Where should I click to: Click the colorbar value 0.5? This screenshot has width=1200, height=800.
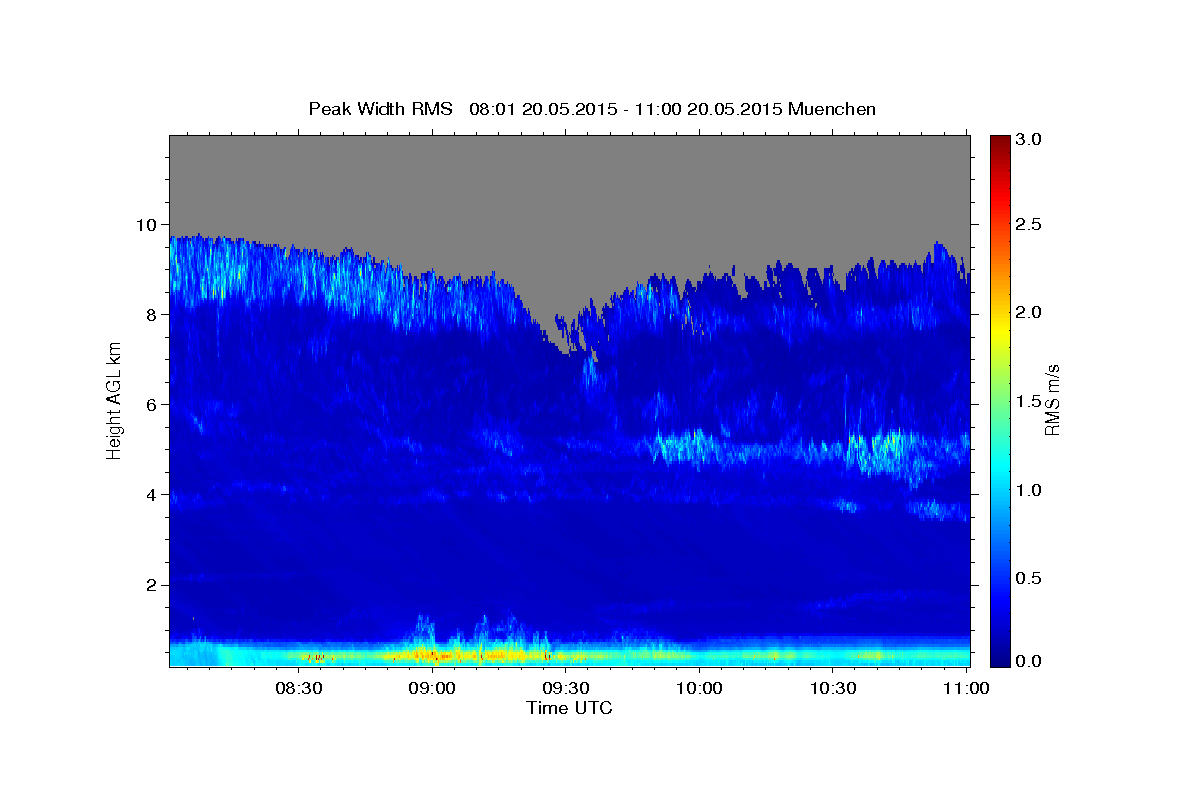click(1028, 578)
